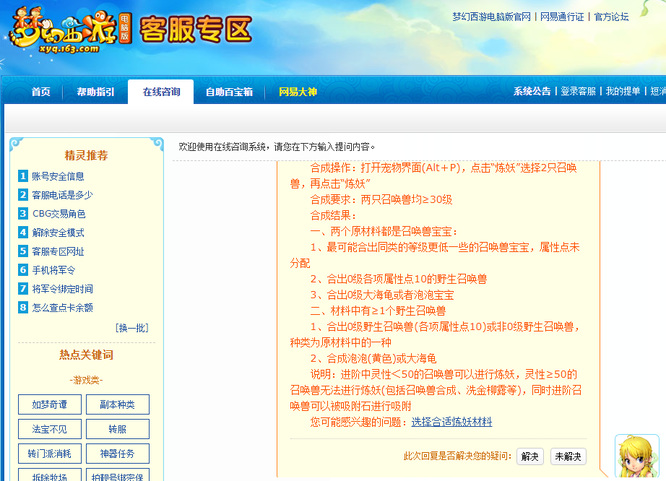The width and height of the screenshot is (666, 481).
Task: Open 解除安全模式 question
Action: 58,232
